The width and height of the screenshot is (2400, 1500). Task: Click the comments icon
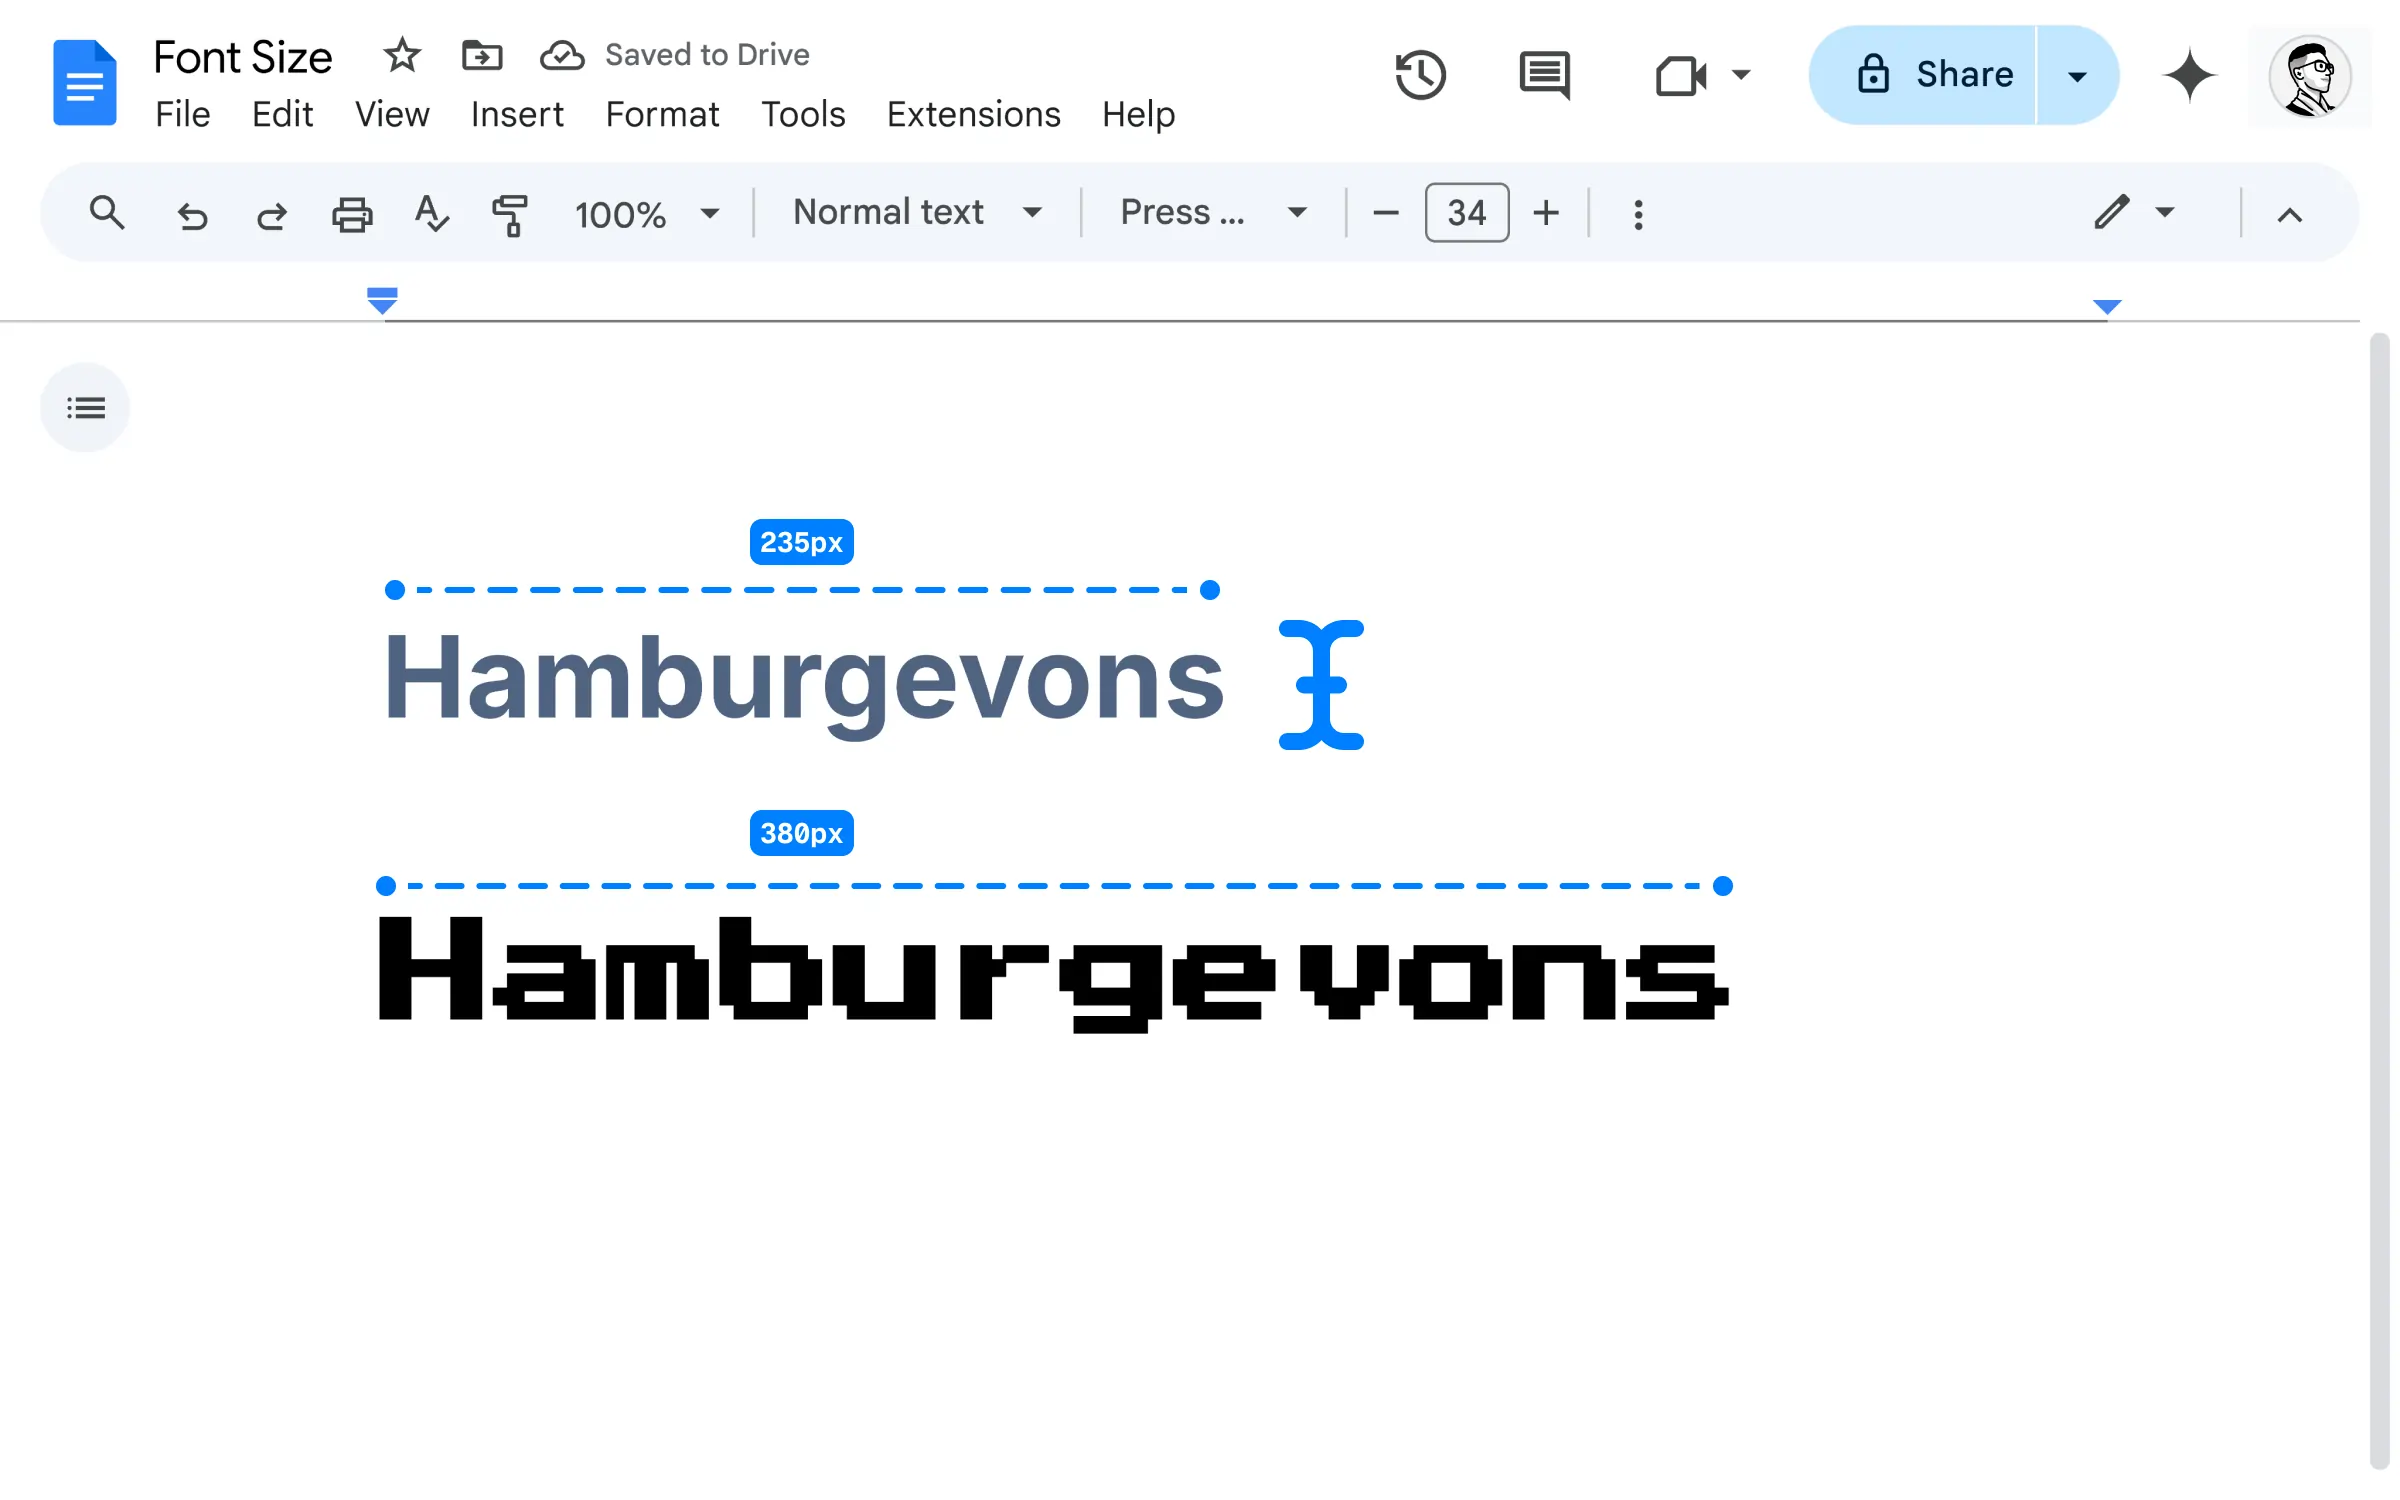[1543, 74]
